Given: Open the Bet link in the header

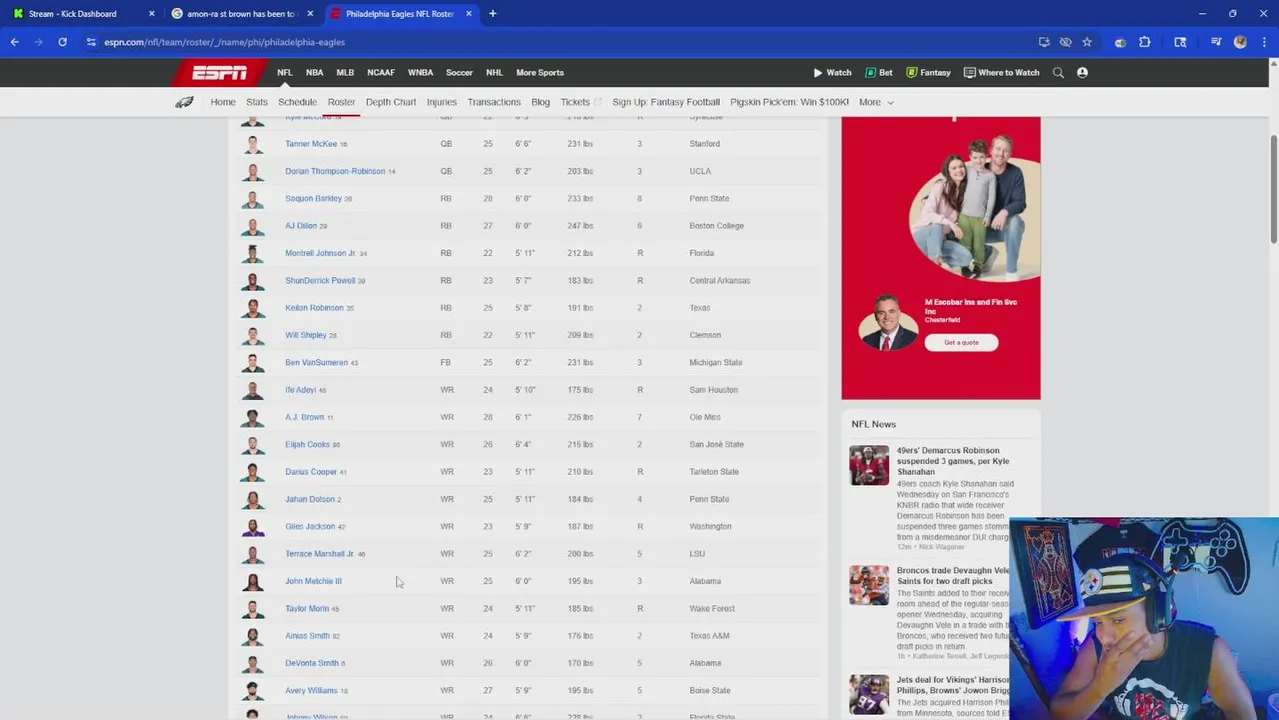Looking at the screenshot, I should [x=879, y=72].
